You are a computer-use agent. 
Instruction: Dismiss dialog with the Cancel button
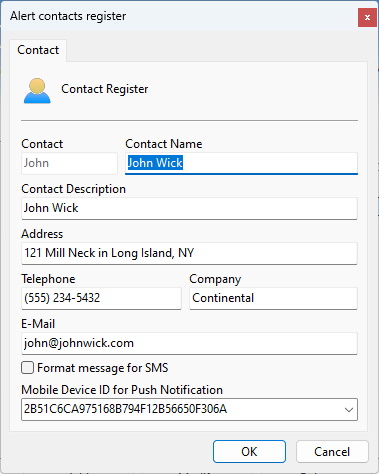pos(332,452)
